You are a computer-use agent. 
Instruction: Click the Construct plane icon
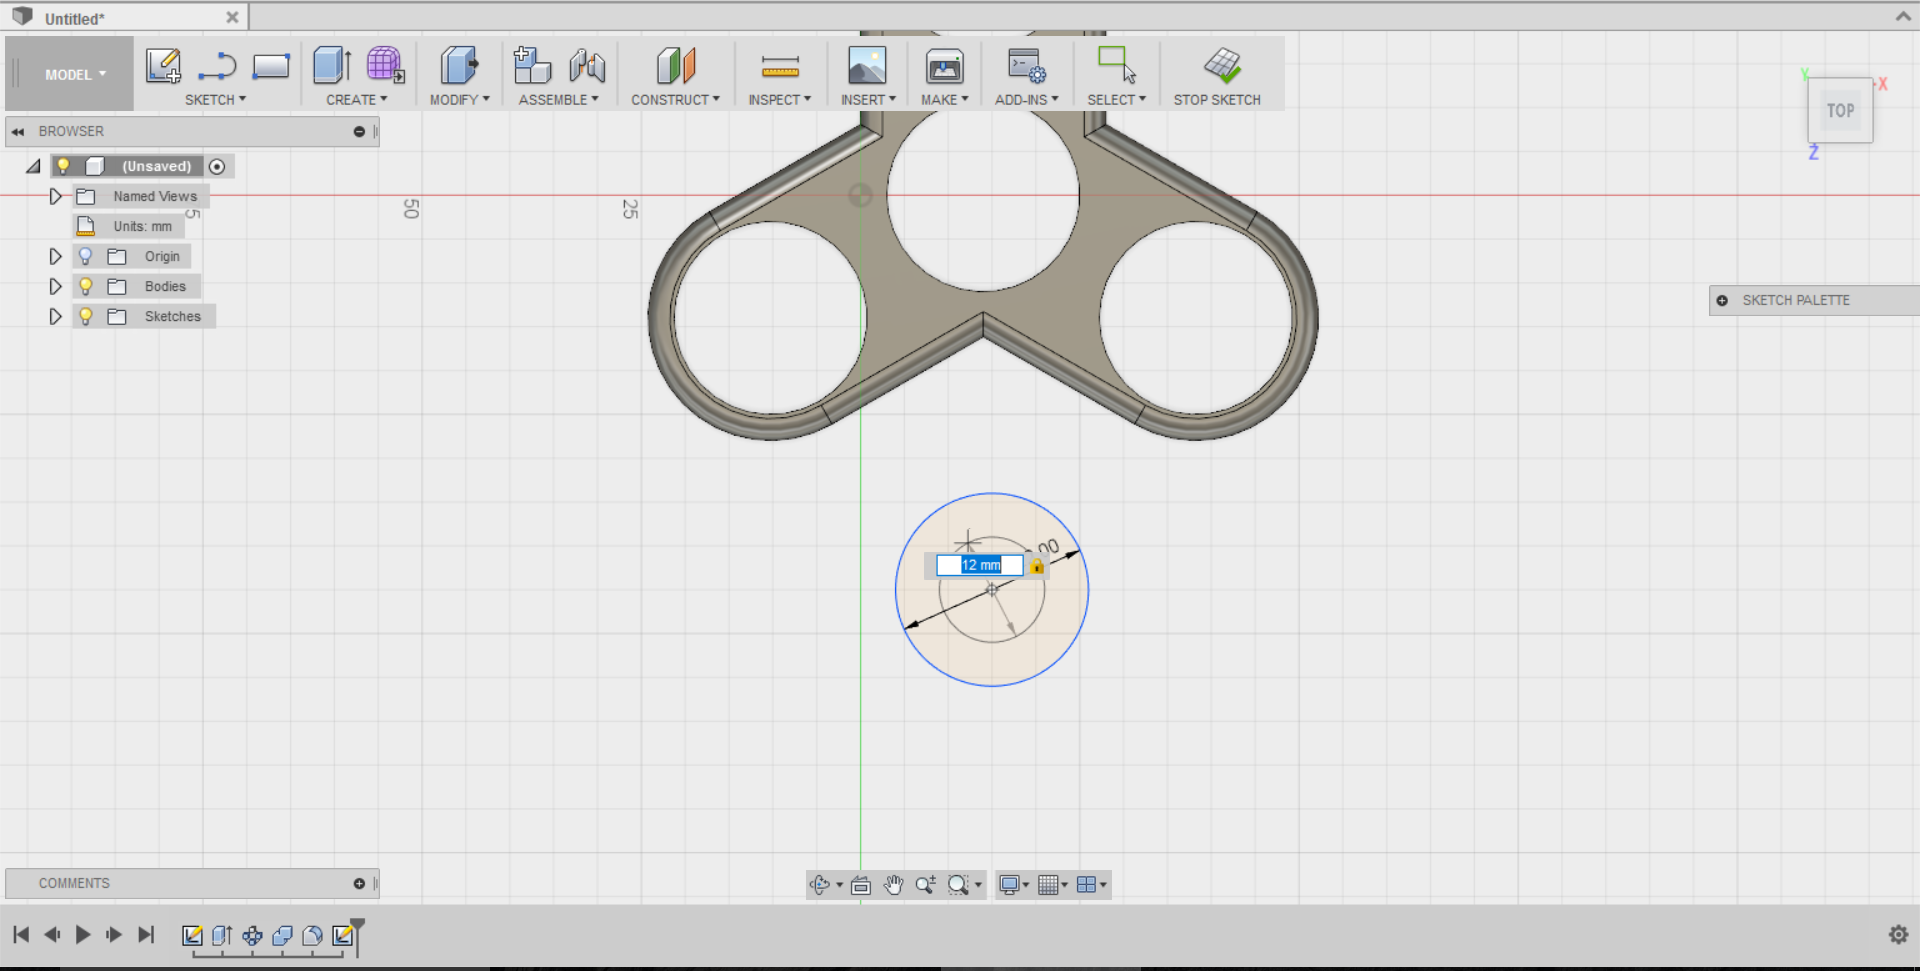[676, 66]
